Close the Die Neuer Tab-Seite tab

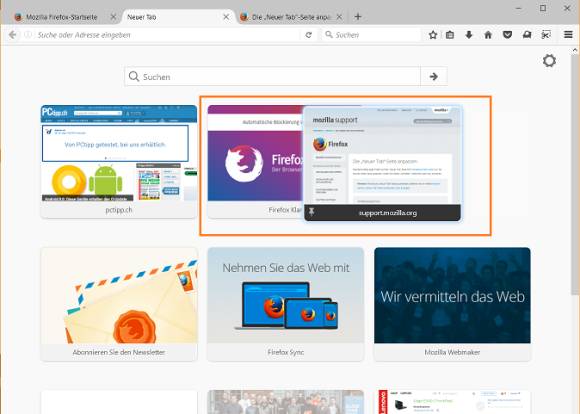point(339,17)
